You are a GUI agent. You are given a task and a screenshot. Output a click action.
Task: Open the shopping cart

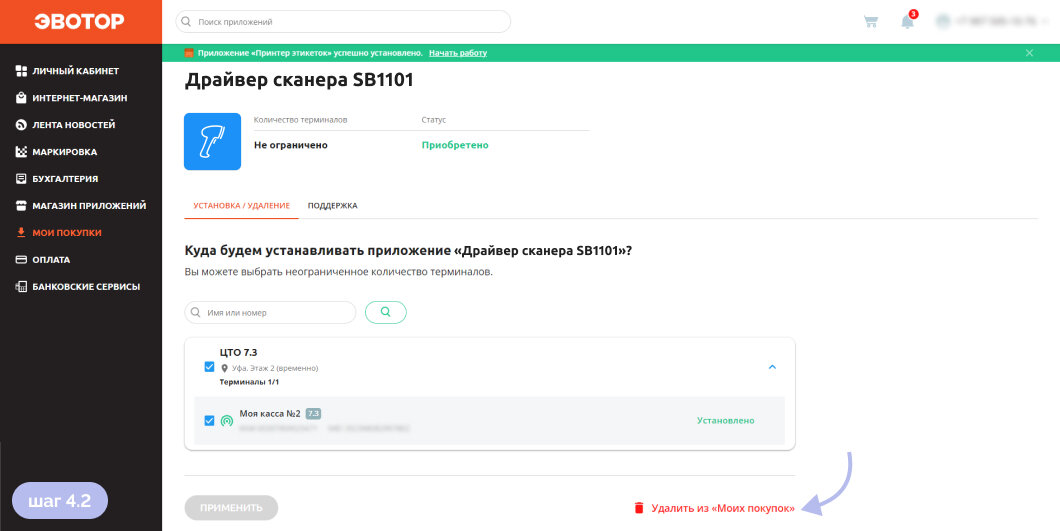(x=871, y=22)
